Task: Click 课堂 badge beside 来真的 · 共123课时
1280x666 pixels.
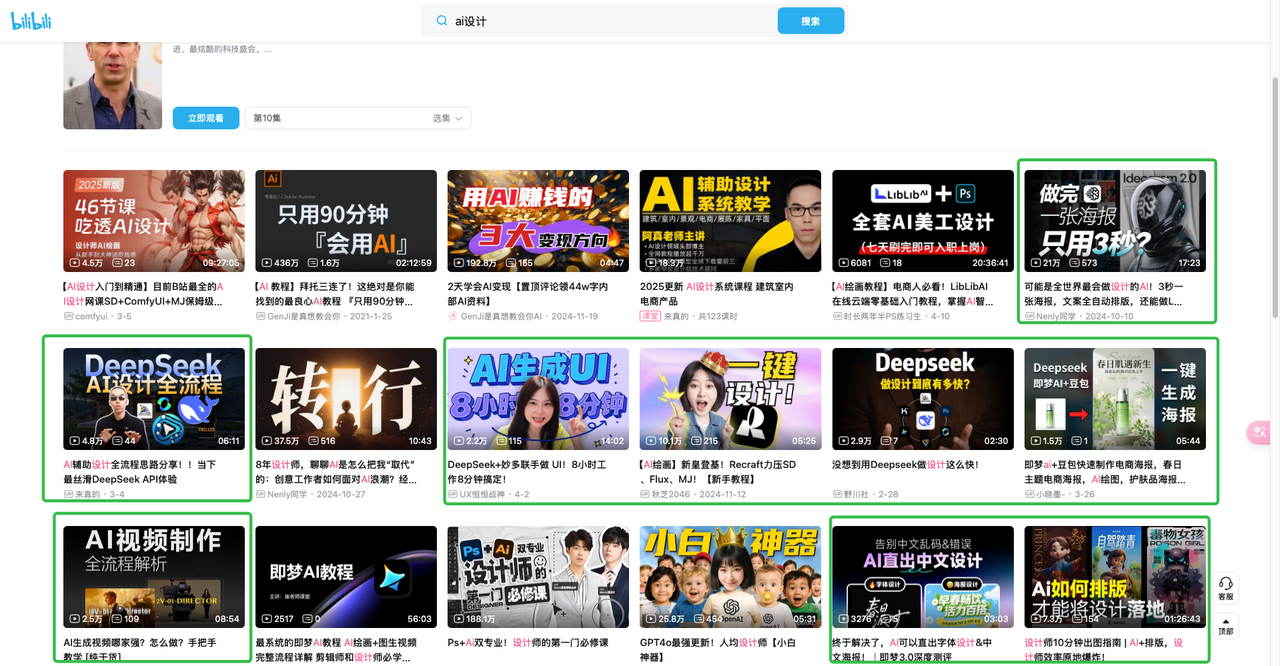Action: pyautogui.click(x=650, y=316)
